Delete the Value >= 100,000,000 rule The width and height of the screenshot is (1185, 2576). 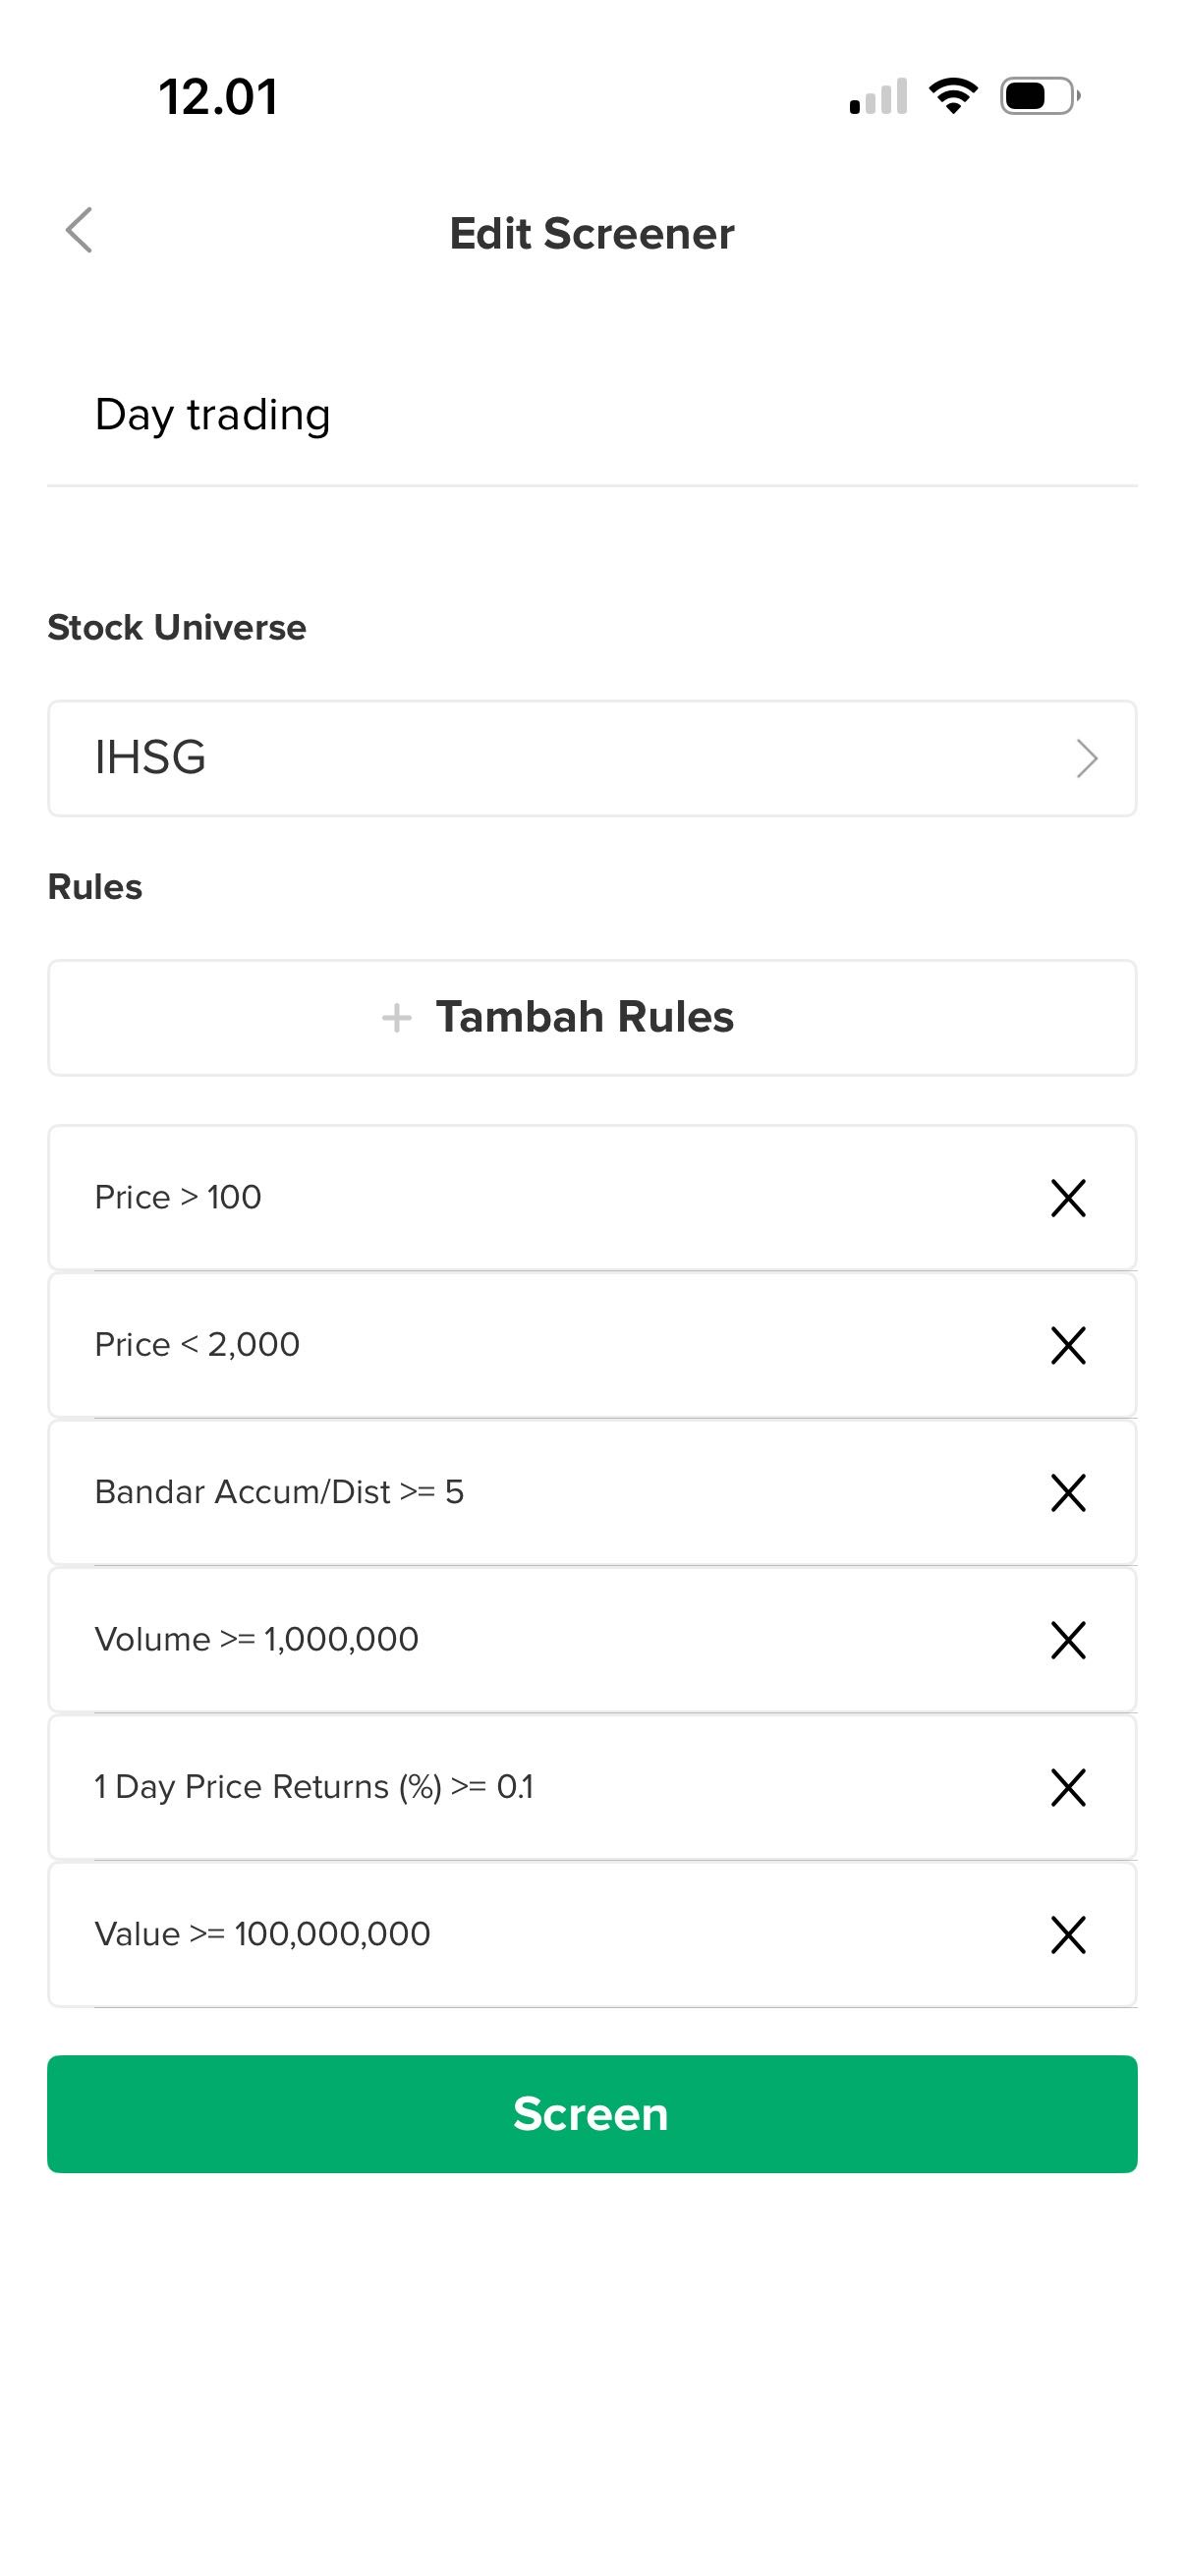(x=1067, y=1934)
